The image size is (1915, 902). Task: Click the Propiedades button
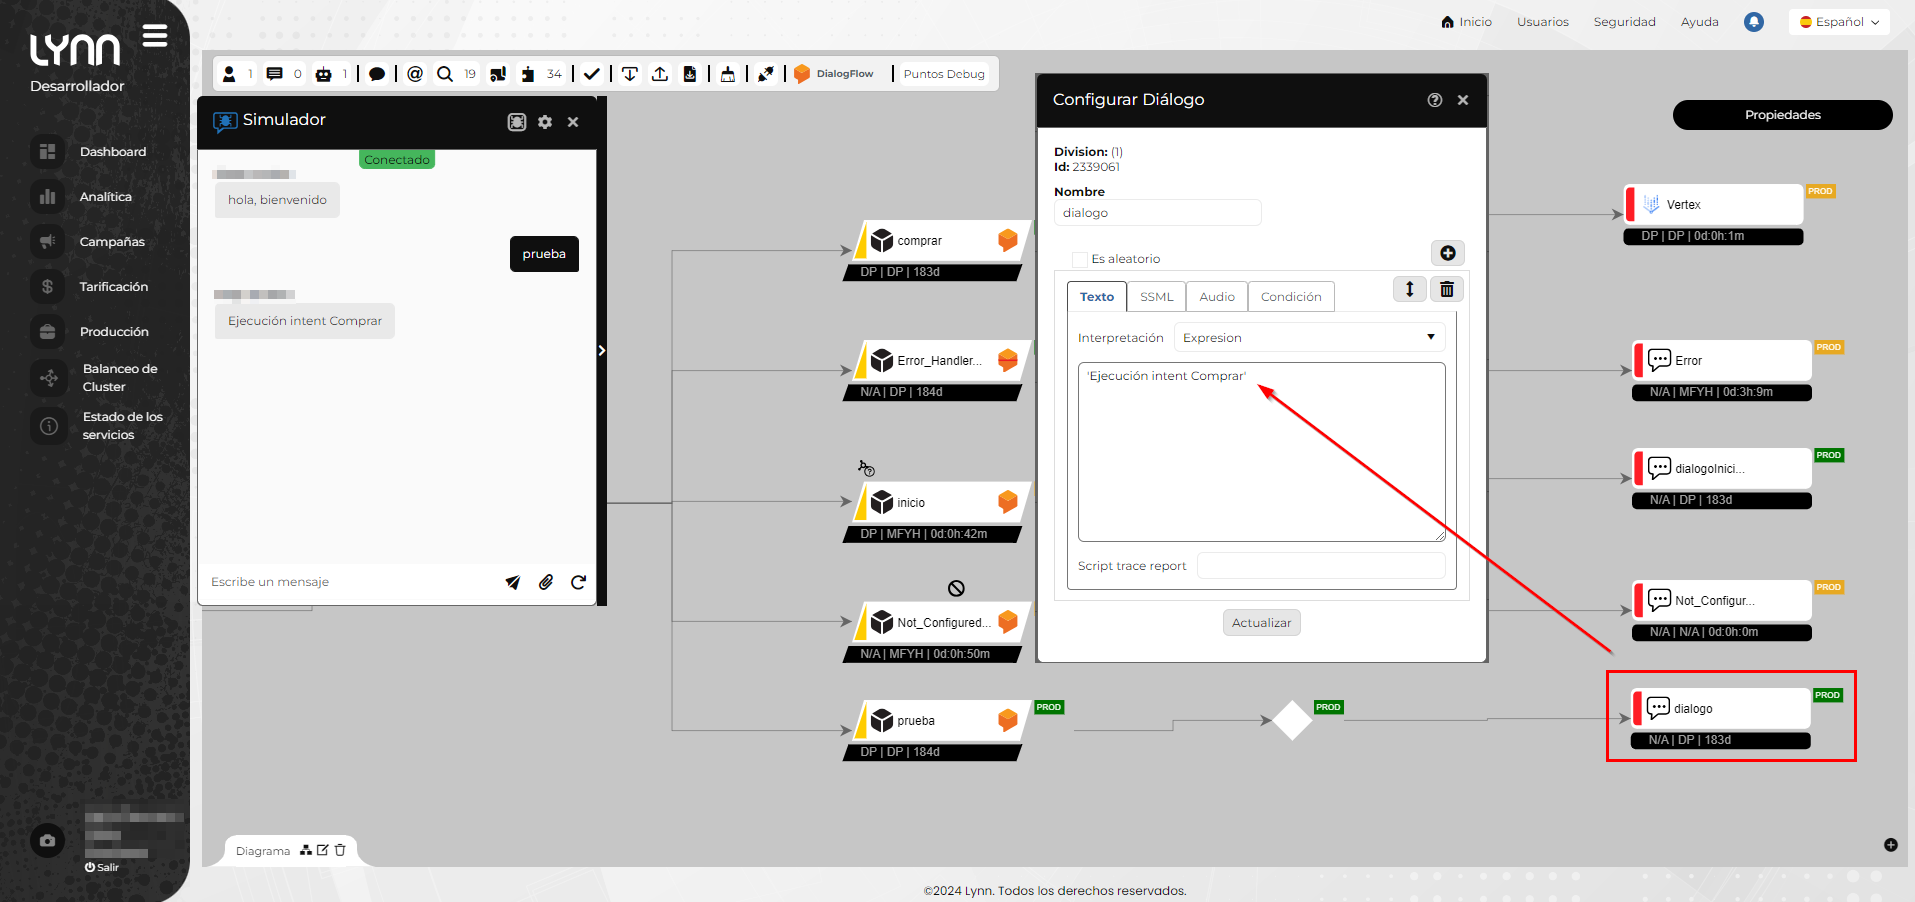point(1782,115)
